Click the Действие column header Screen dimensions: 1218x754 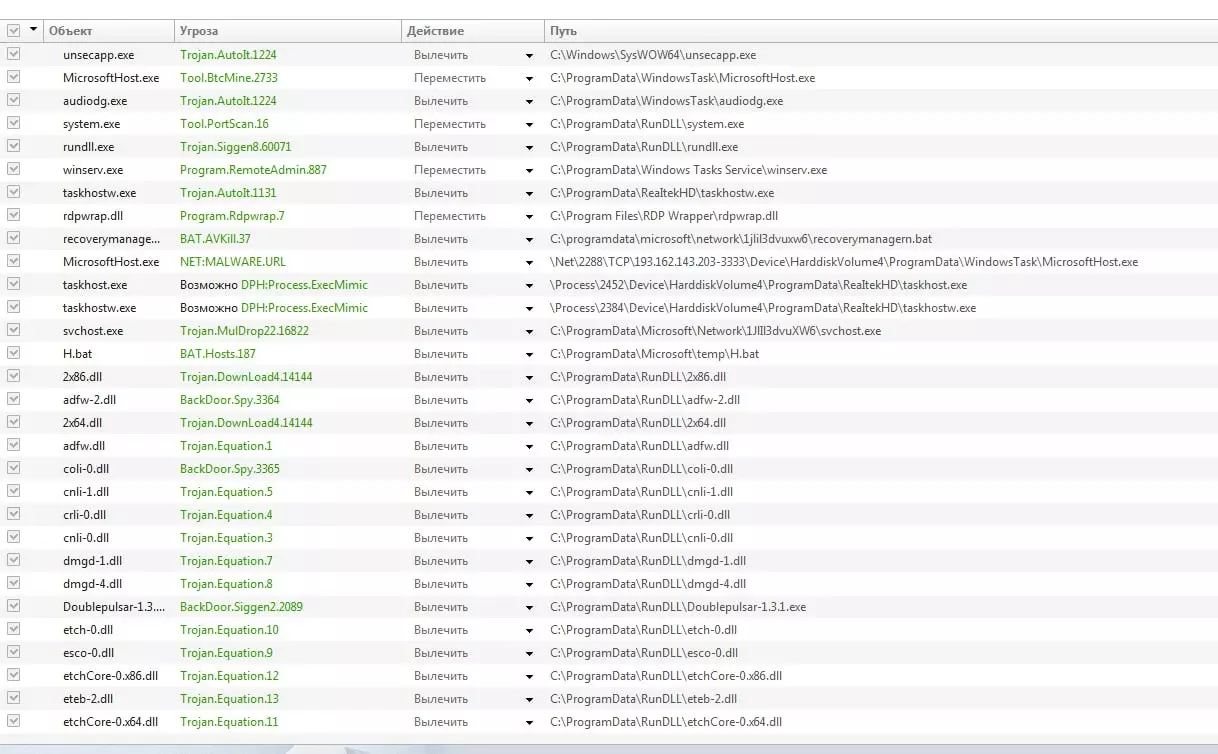point(472,31)
